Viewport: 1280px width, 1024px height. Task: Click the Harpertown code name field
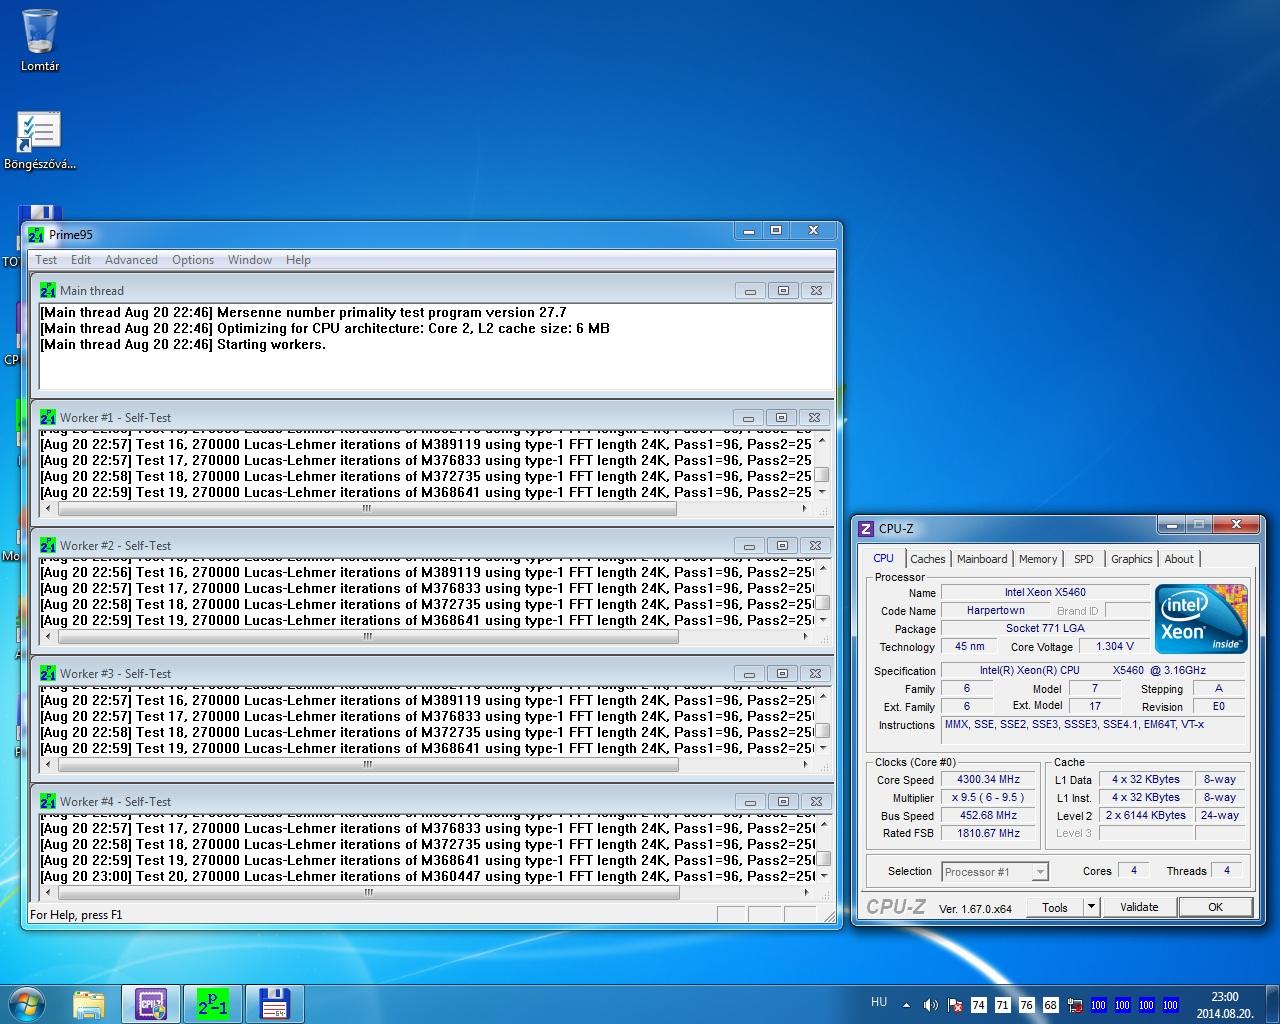click(995, 610)
